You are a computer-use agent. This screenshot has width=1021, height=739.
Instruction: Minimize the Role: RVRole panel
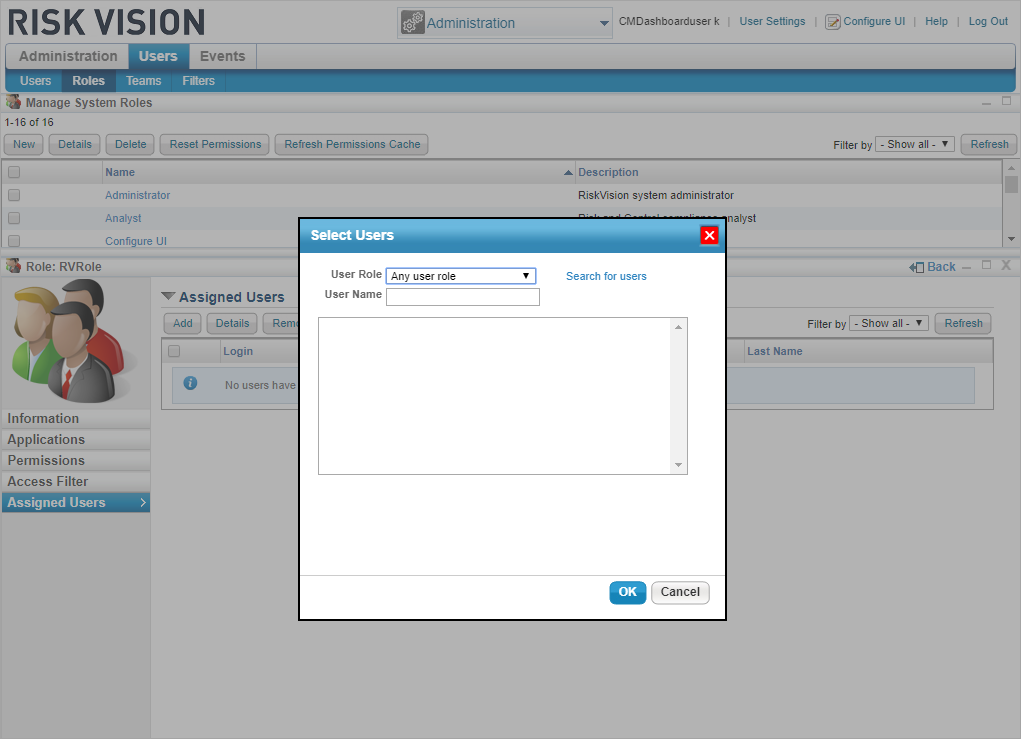966,267
